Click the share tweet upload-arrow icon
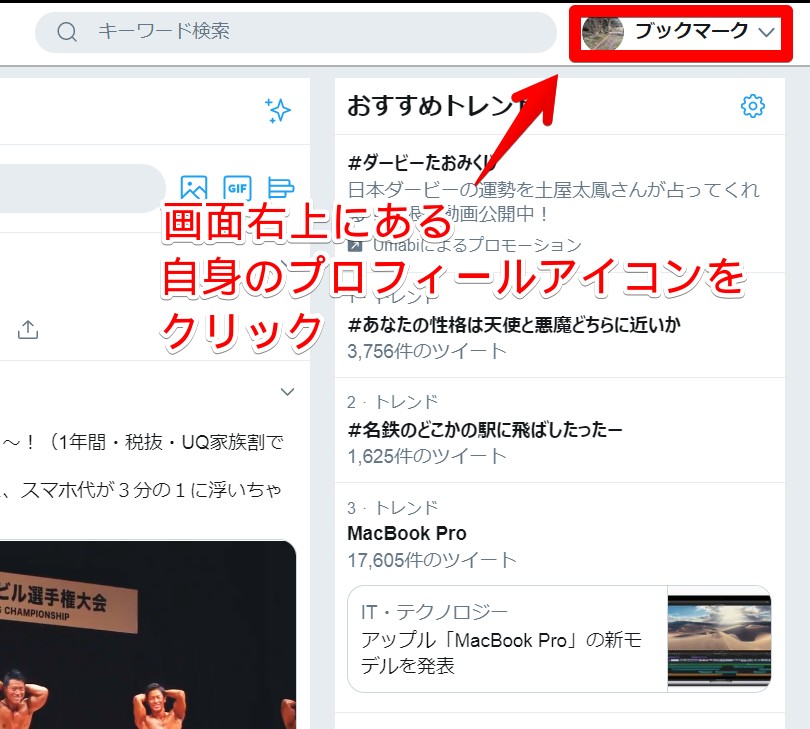The height and width of the screenshot is (729, 810). 29,329
